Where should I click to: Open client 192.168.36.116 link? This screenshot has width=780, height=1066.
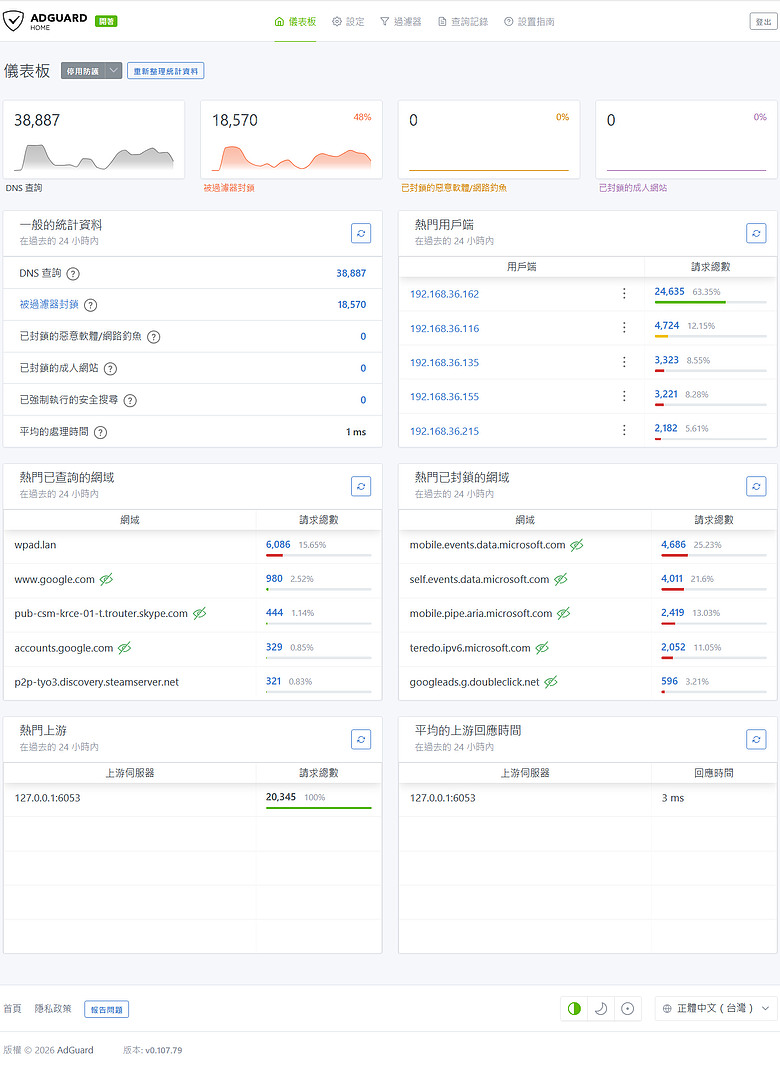(x=444, y=328)
